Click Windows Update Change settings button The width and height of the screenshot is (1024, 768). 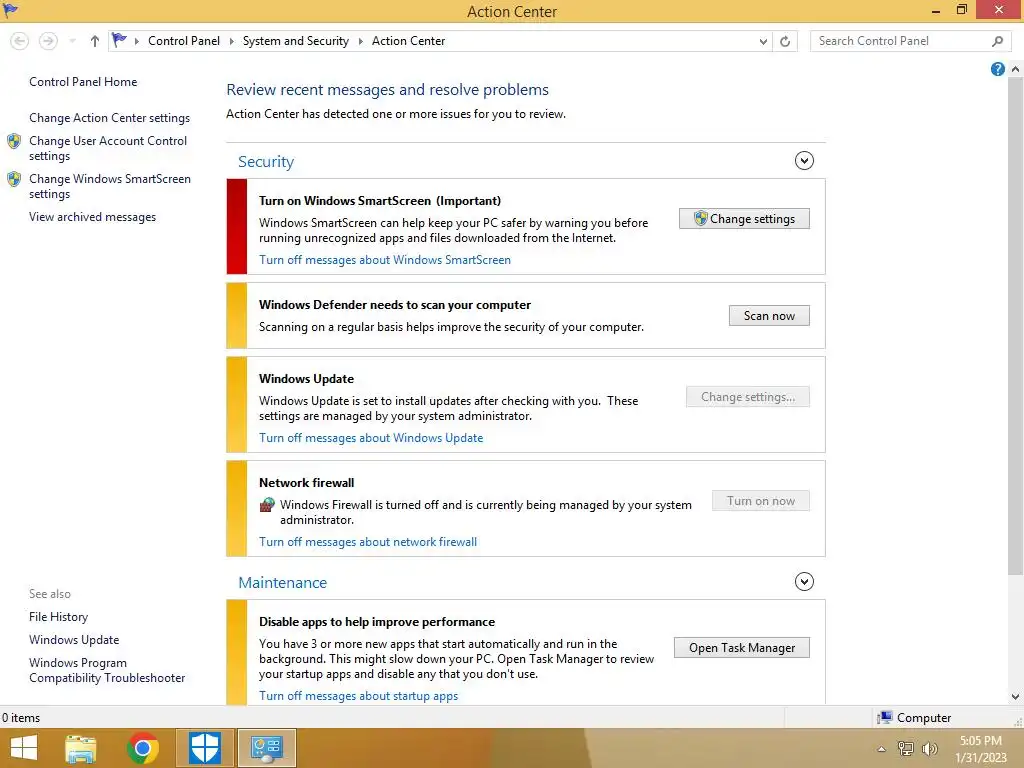pos(747,397)
